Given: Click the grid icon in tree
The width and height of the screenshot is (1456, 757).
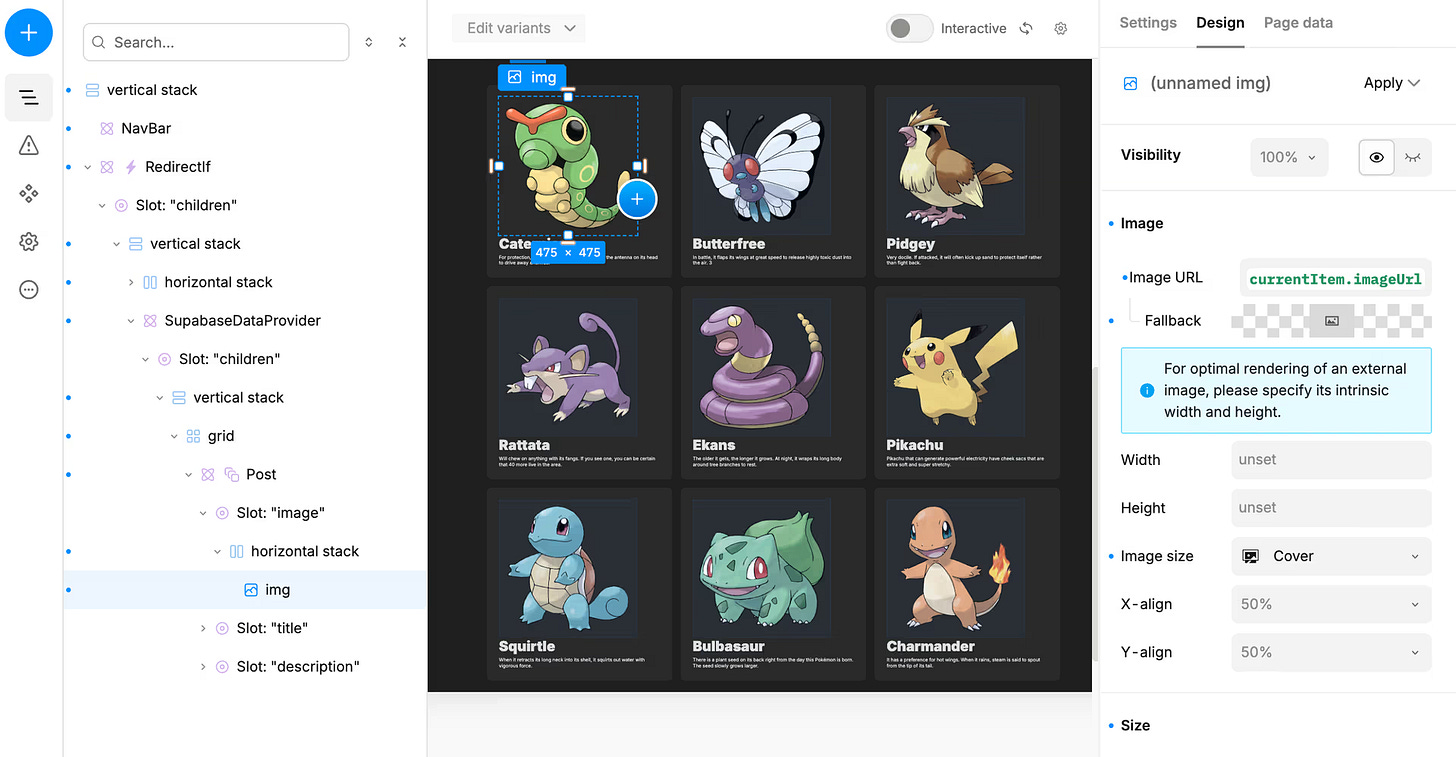Looking at the screenshot, I should pos(193,436).
